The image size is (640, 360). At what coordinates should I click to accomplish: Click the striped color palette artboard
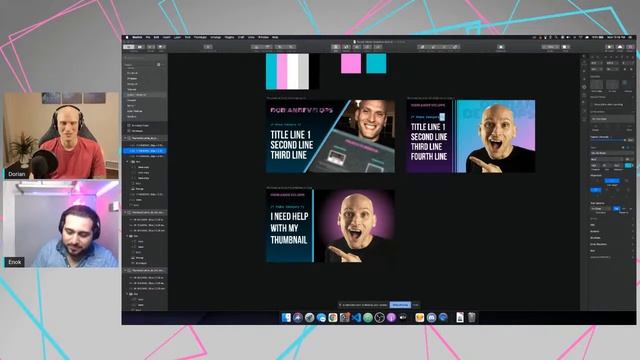pos(293,71)
